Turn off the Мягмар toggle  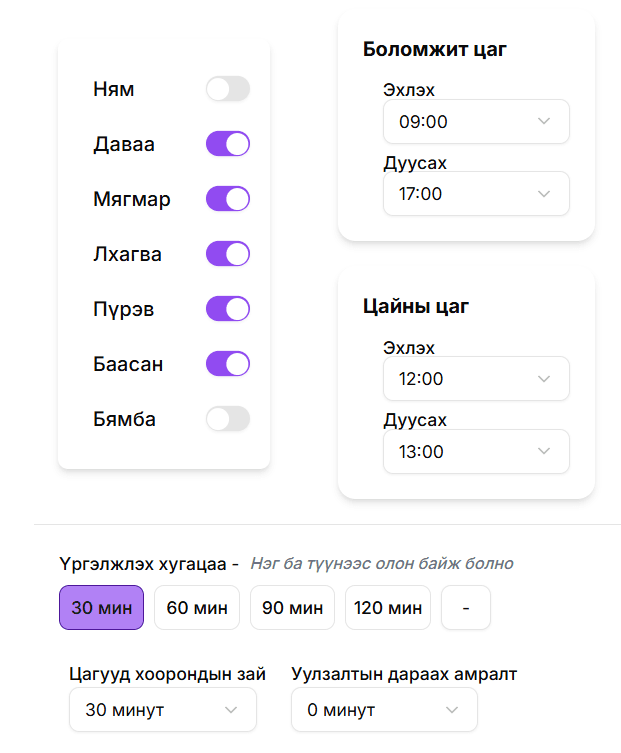tap(227, 199)
